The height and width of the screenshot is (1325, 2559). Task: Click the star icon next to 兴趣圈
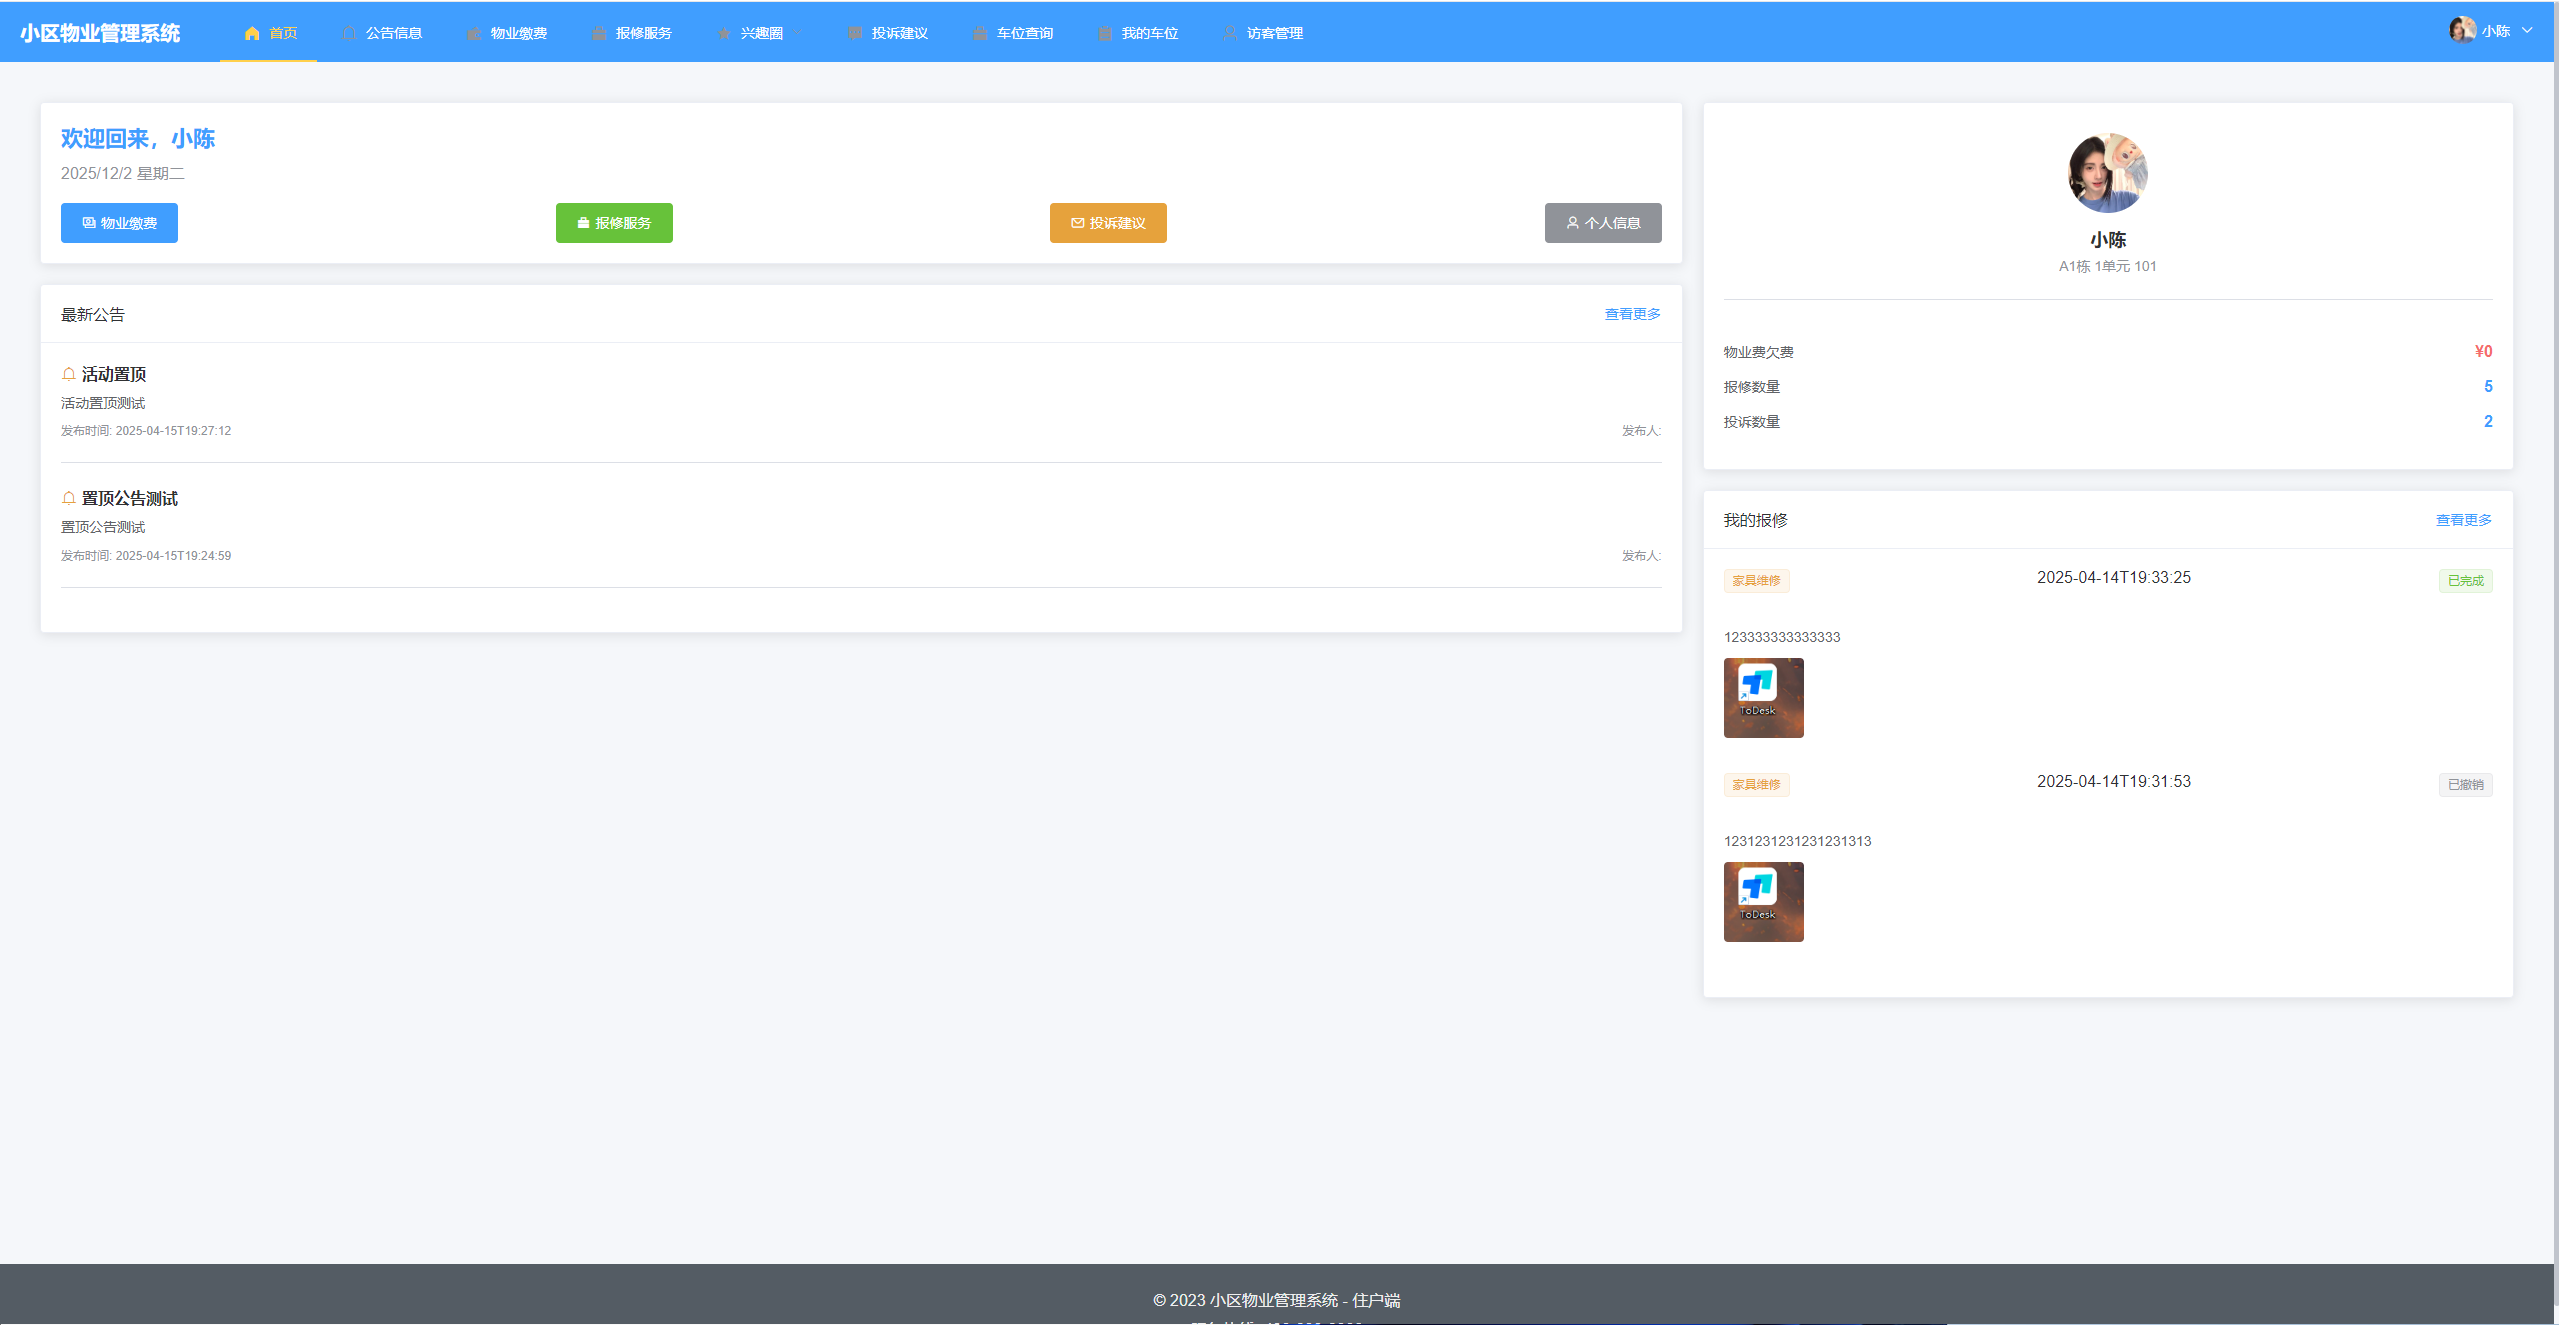point(724,33)
